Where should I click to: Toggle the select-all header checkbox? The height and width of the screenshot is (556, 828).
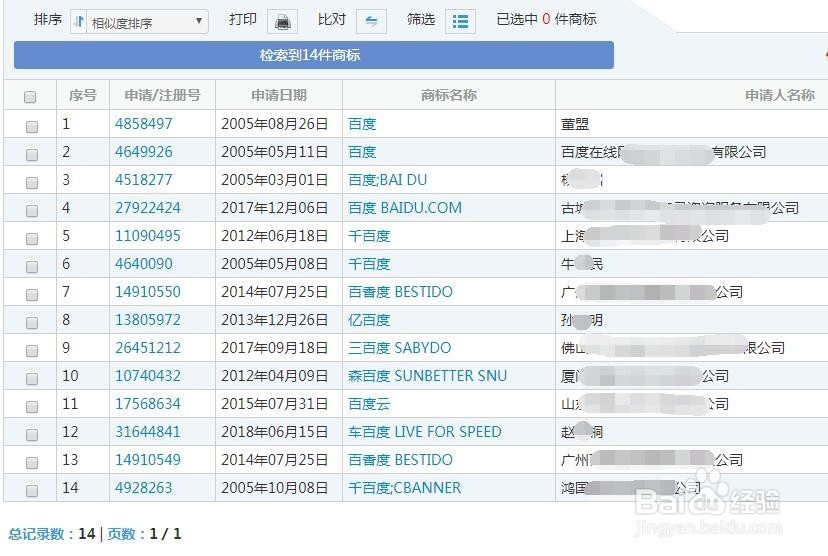click(30, 97)
